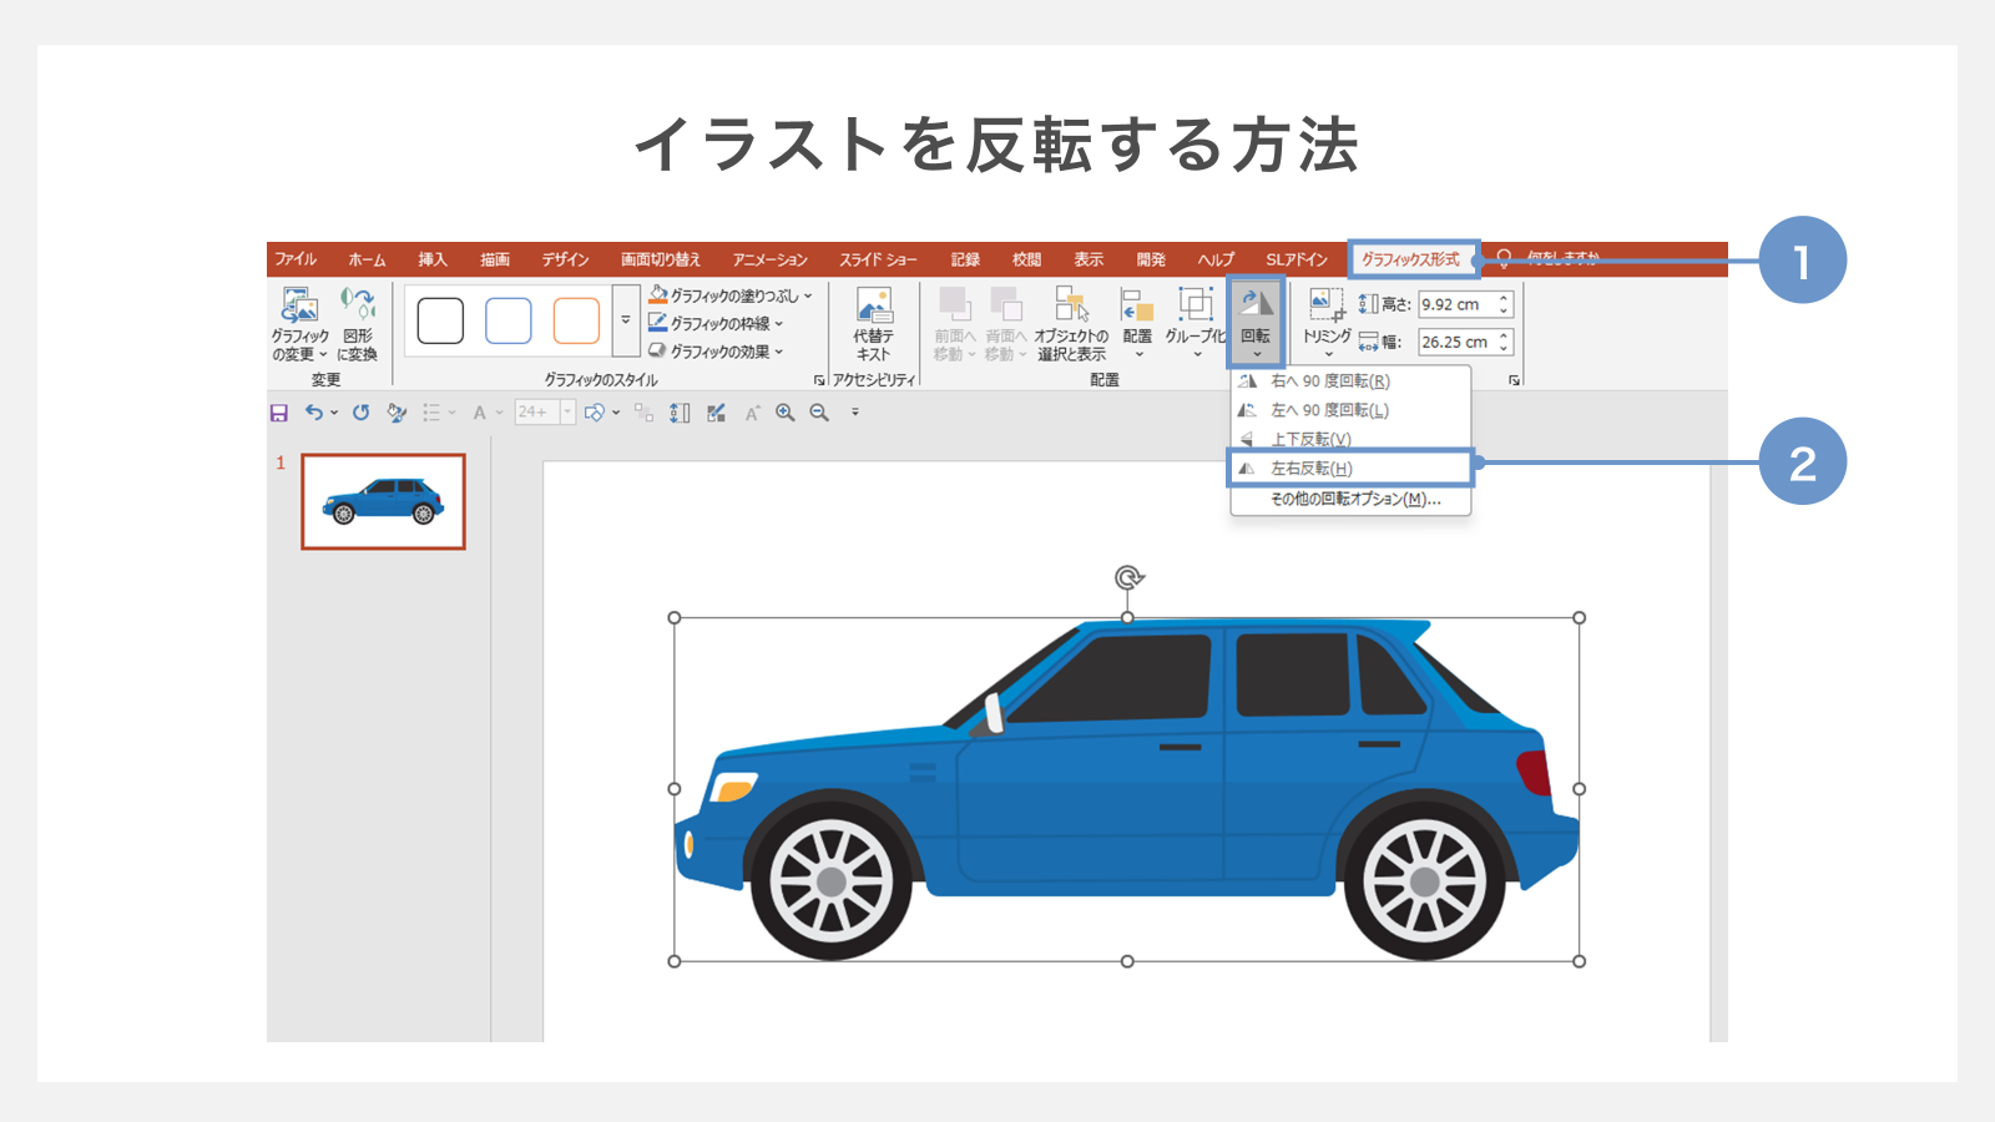1995x1122 pixels.
Task: Switch to the デザイン tab
Action: coord(565,259)
